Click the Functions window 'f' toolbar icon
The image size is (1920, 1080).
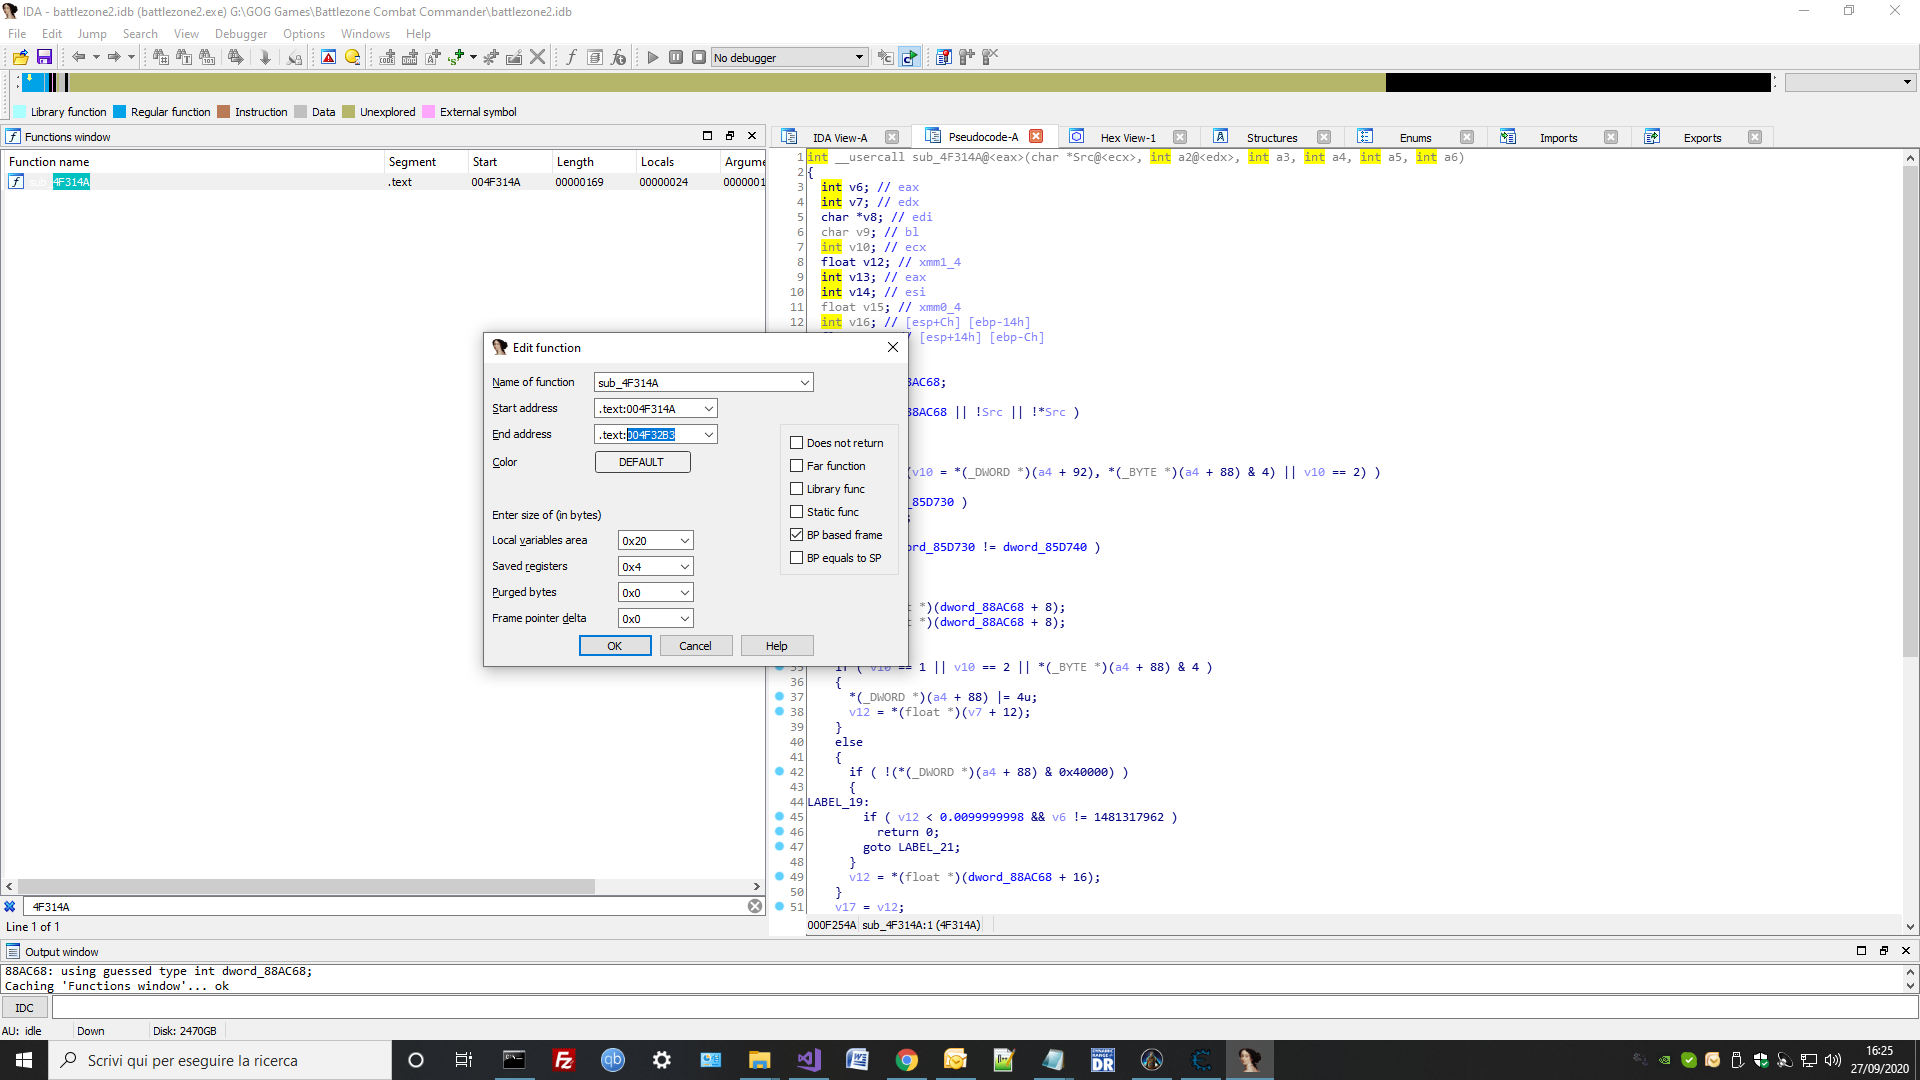coord(571,57)
